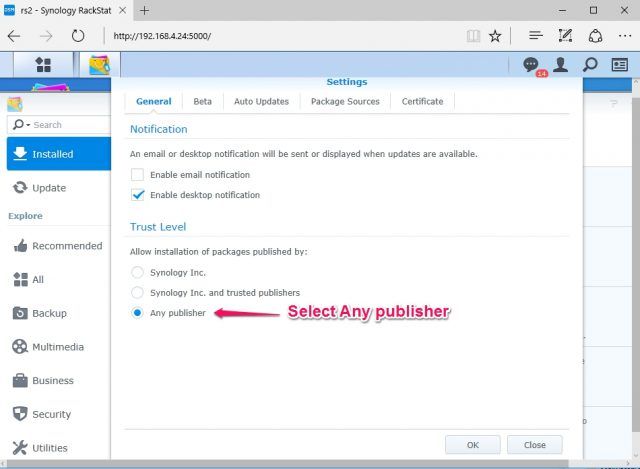Confirm settings with the OK button
Screen dimensions: 640x469
(473, 445)
